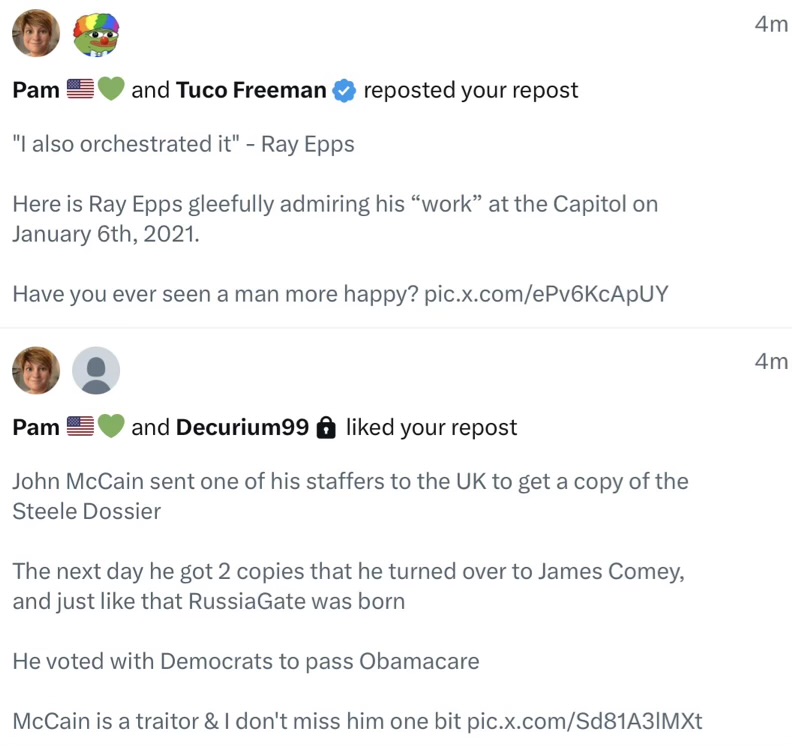Click the "reposted your repost" text

point(470,91)
